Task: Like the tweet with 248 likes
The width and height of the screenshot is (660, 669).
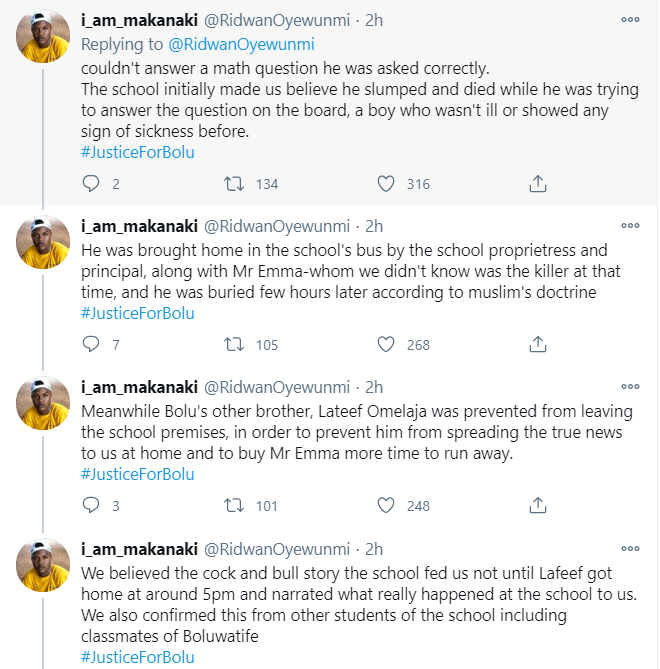Action: (387, 505)
